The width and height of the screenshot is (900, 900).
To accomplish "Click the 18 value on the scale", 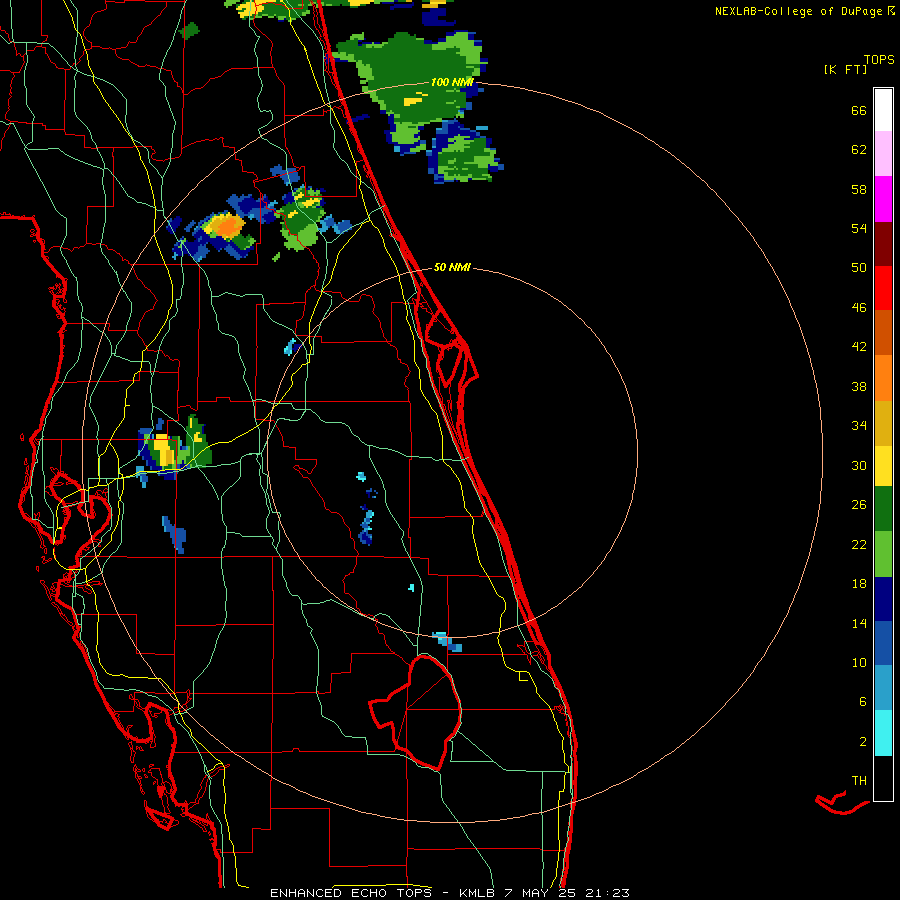I will 859,584.
